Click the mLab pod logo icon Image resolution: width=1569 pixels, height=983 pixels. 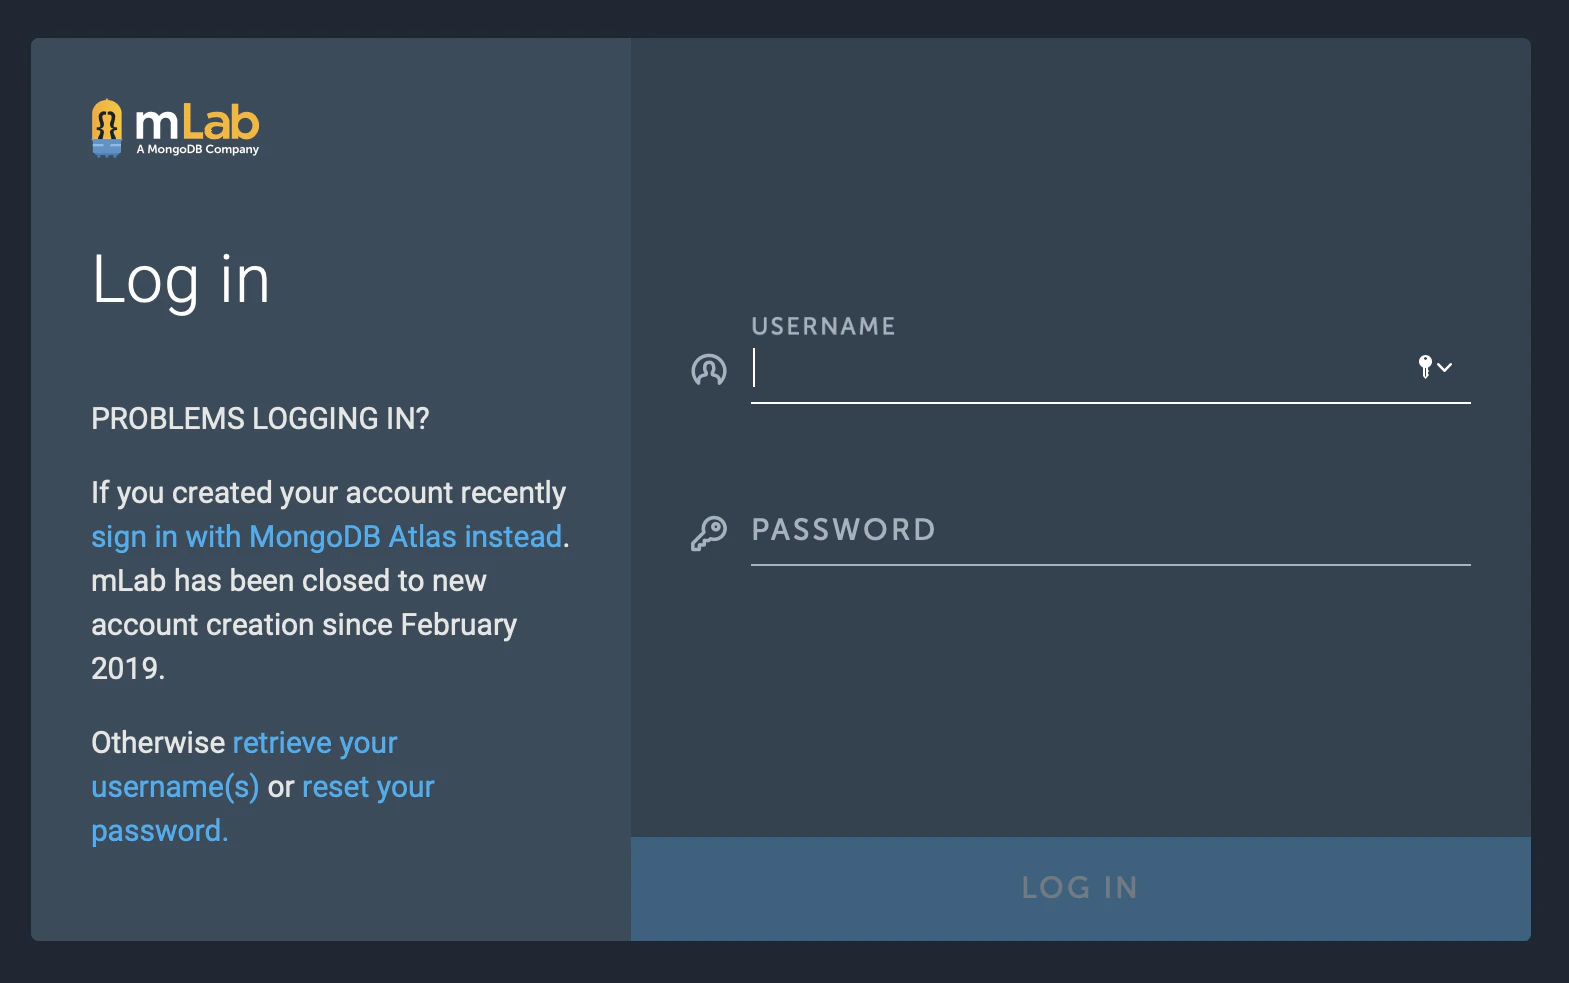point(107,128)
